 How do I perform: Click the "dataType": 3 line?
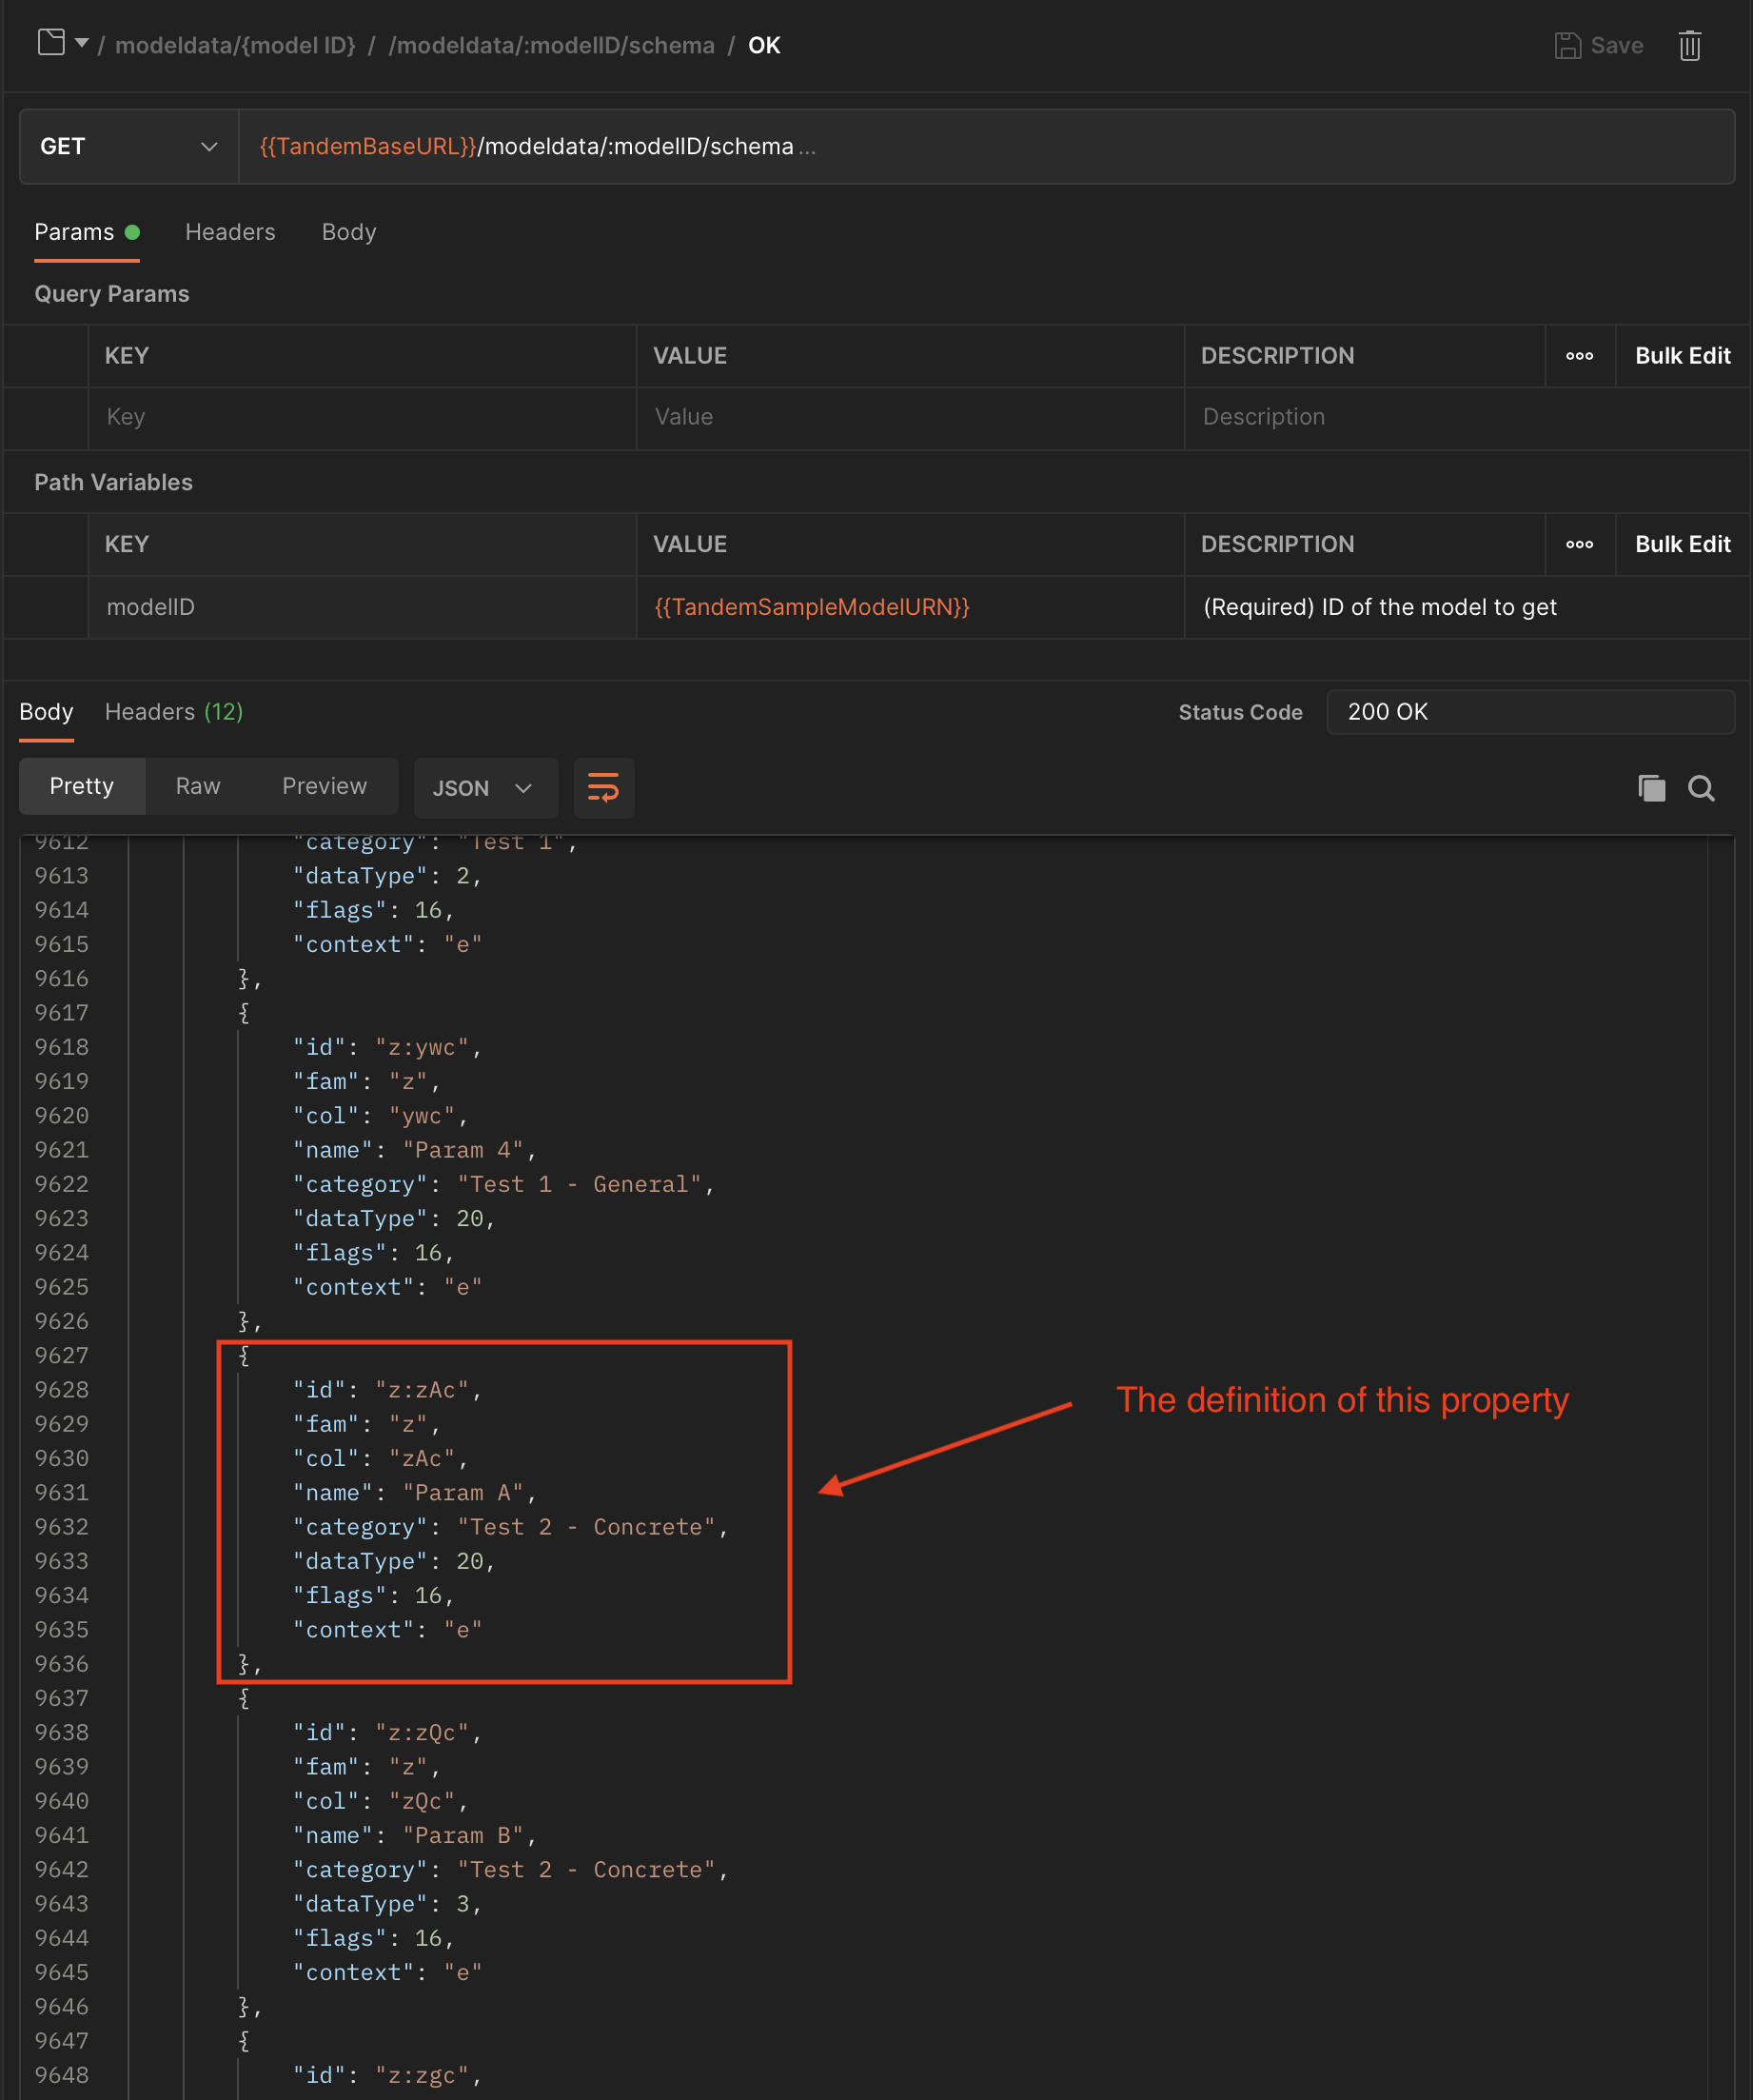[388, 1904]
